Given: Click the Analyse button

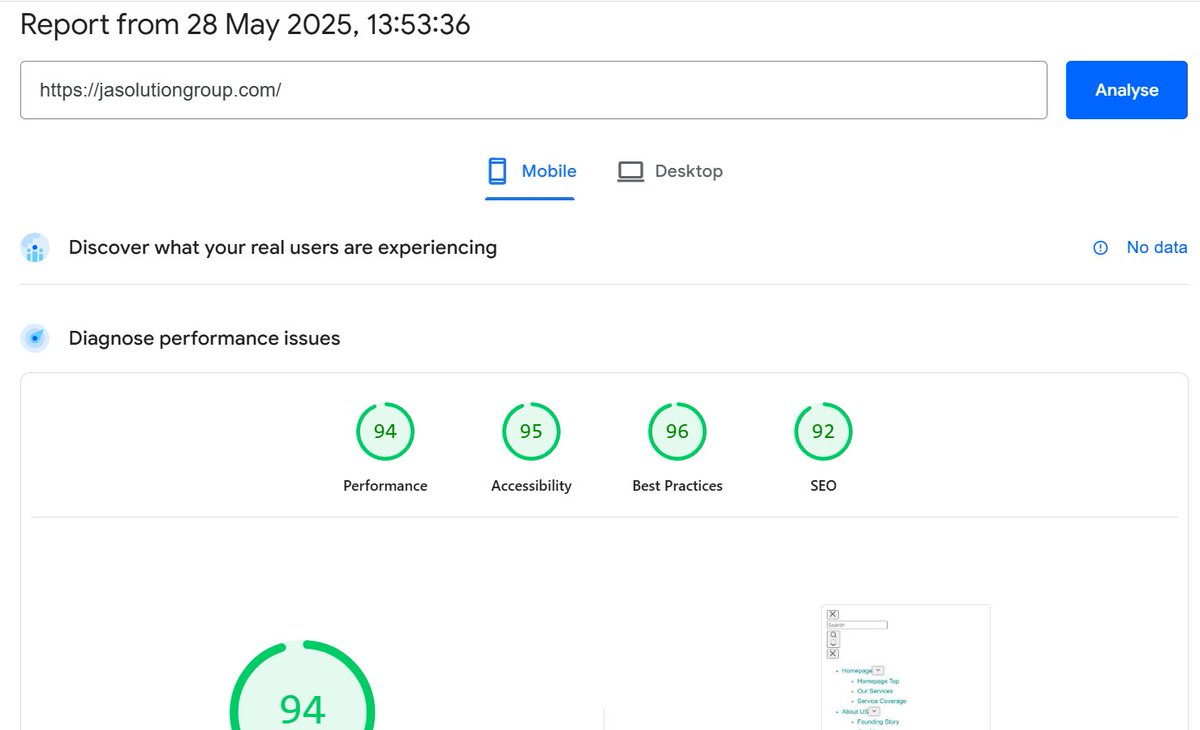Looking at the screenshot, I should [x=1126, y=90].
